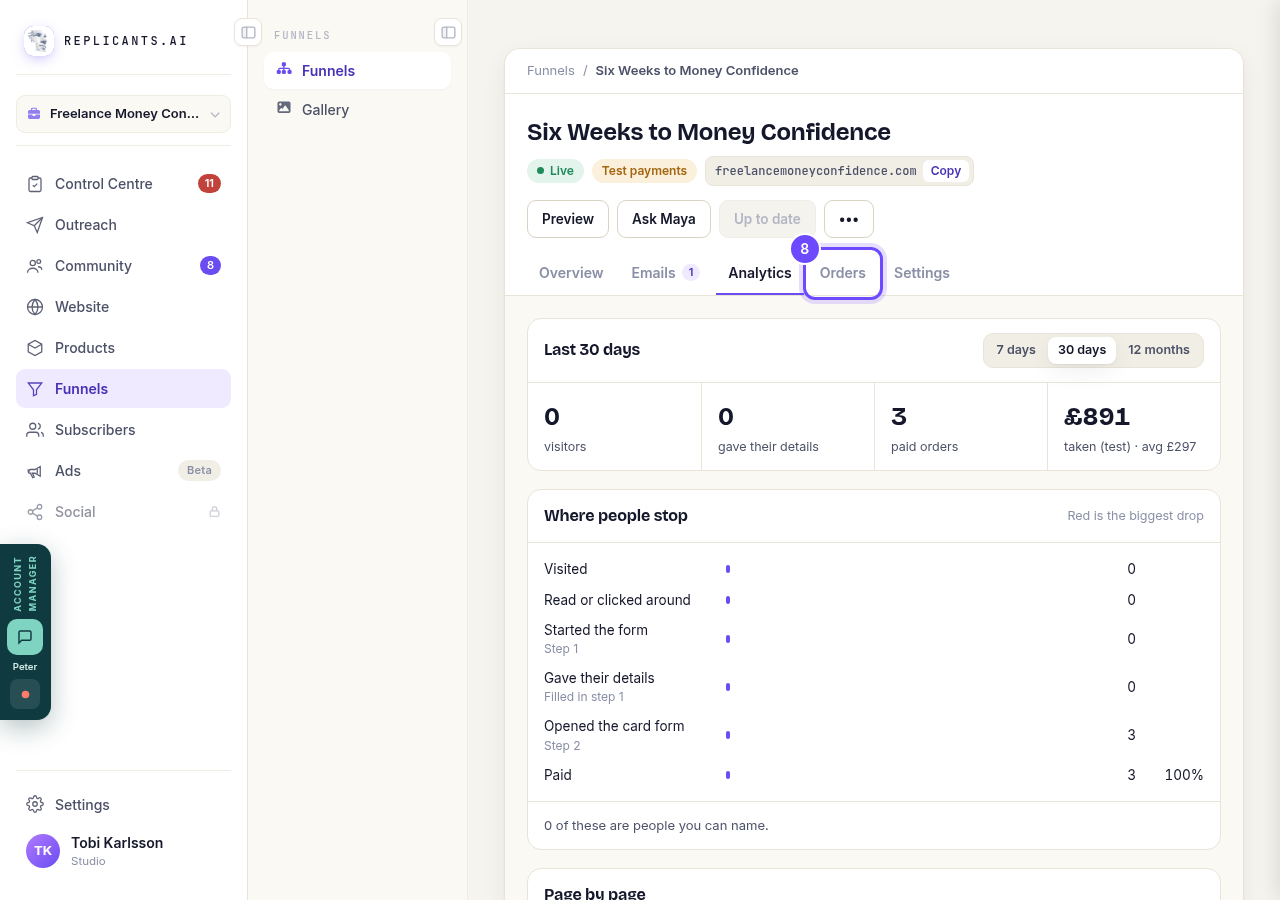Click the Replicants.ai logo icon
Image resolution: width=1280 pixels, height=900 pixels.
pos(39,41)
